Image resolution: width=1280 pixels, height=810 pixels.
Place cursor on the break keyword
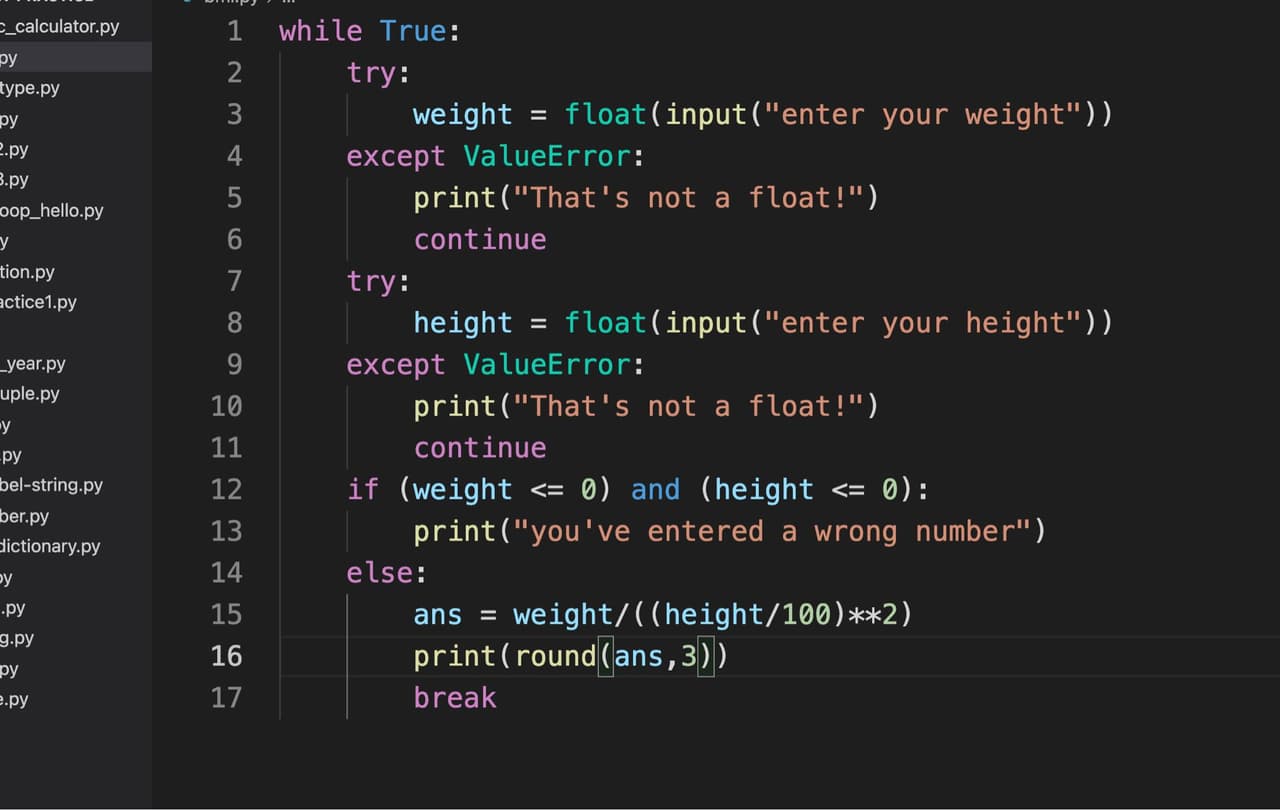click(455, 697)
